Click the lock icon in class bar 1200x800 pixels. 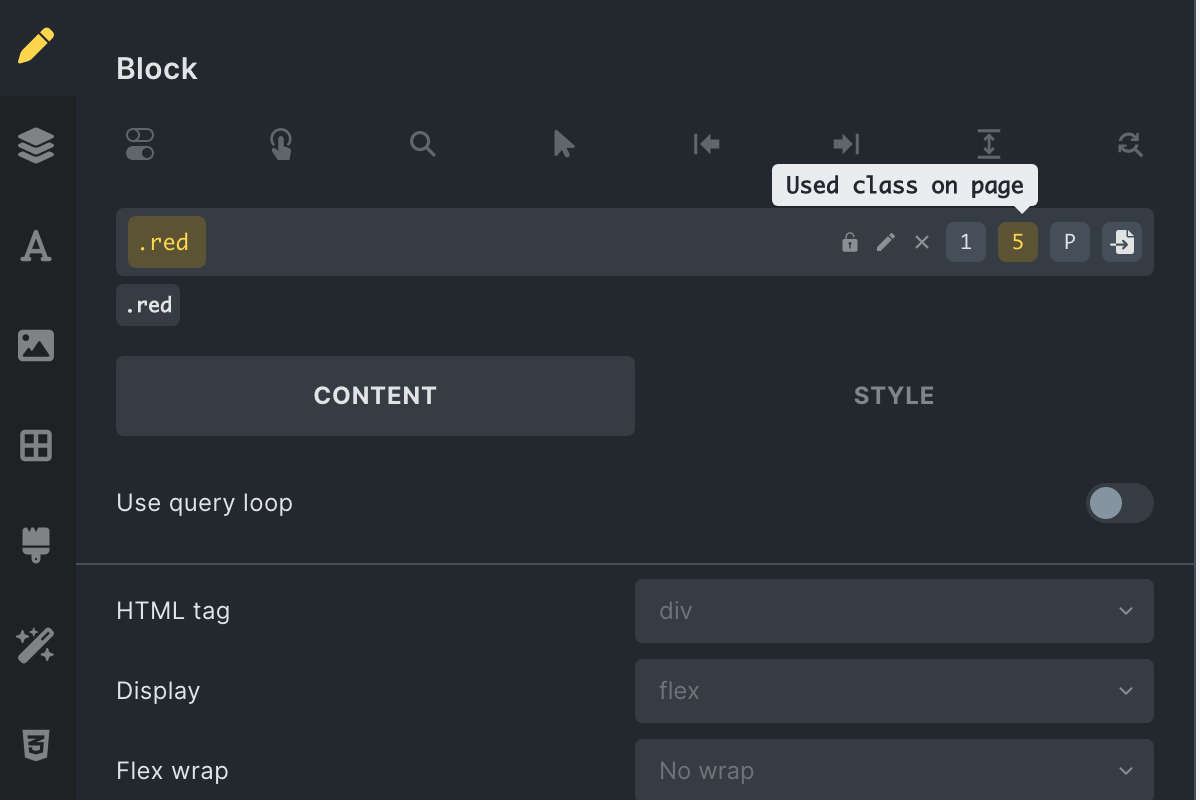(x=849, y=242)
